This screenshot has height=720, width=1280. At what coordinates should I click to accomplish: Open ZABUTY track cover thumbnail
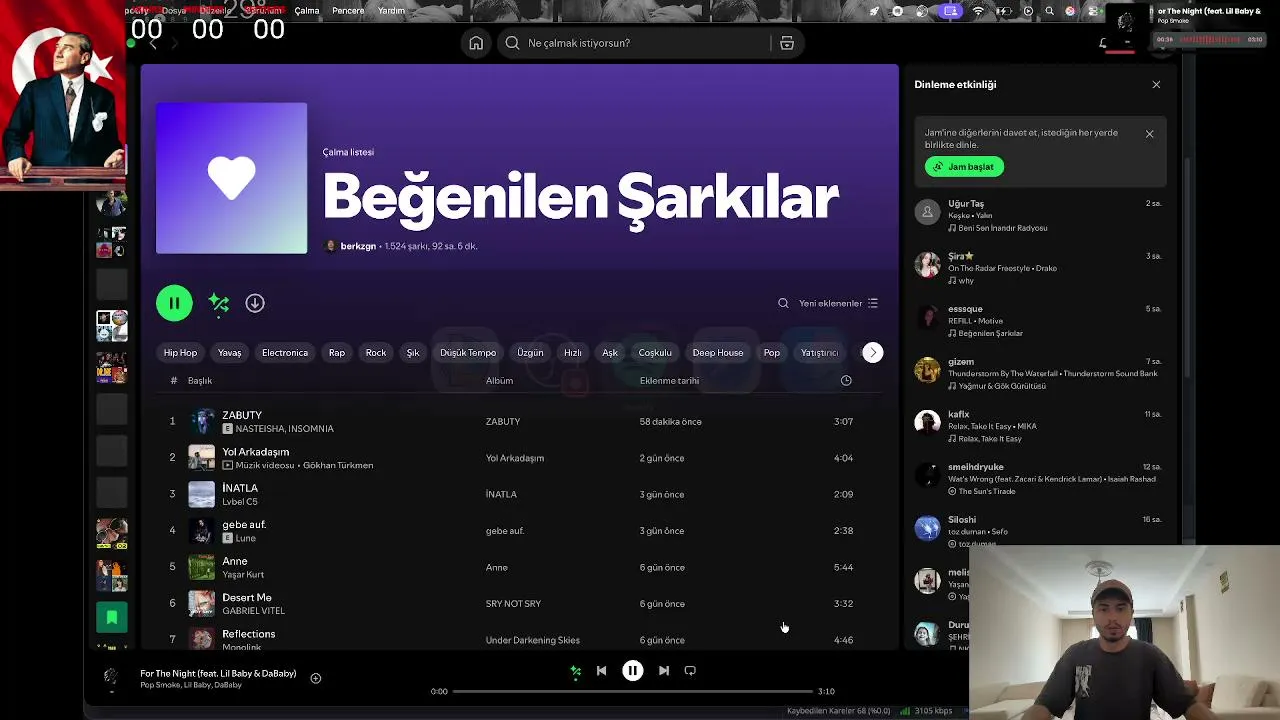tap(202, 421)
